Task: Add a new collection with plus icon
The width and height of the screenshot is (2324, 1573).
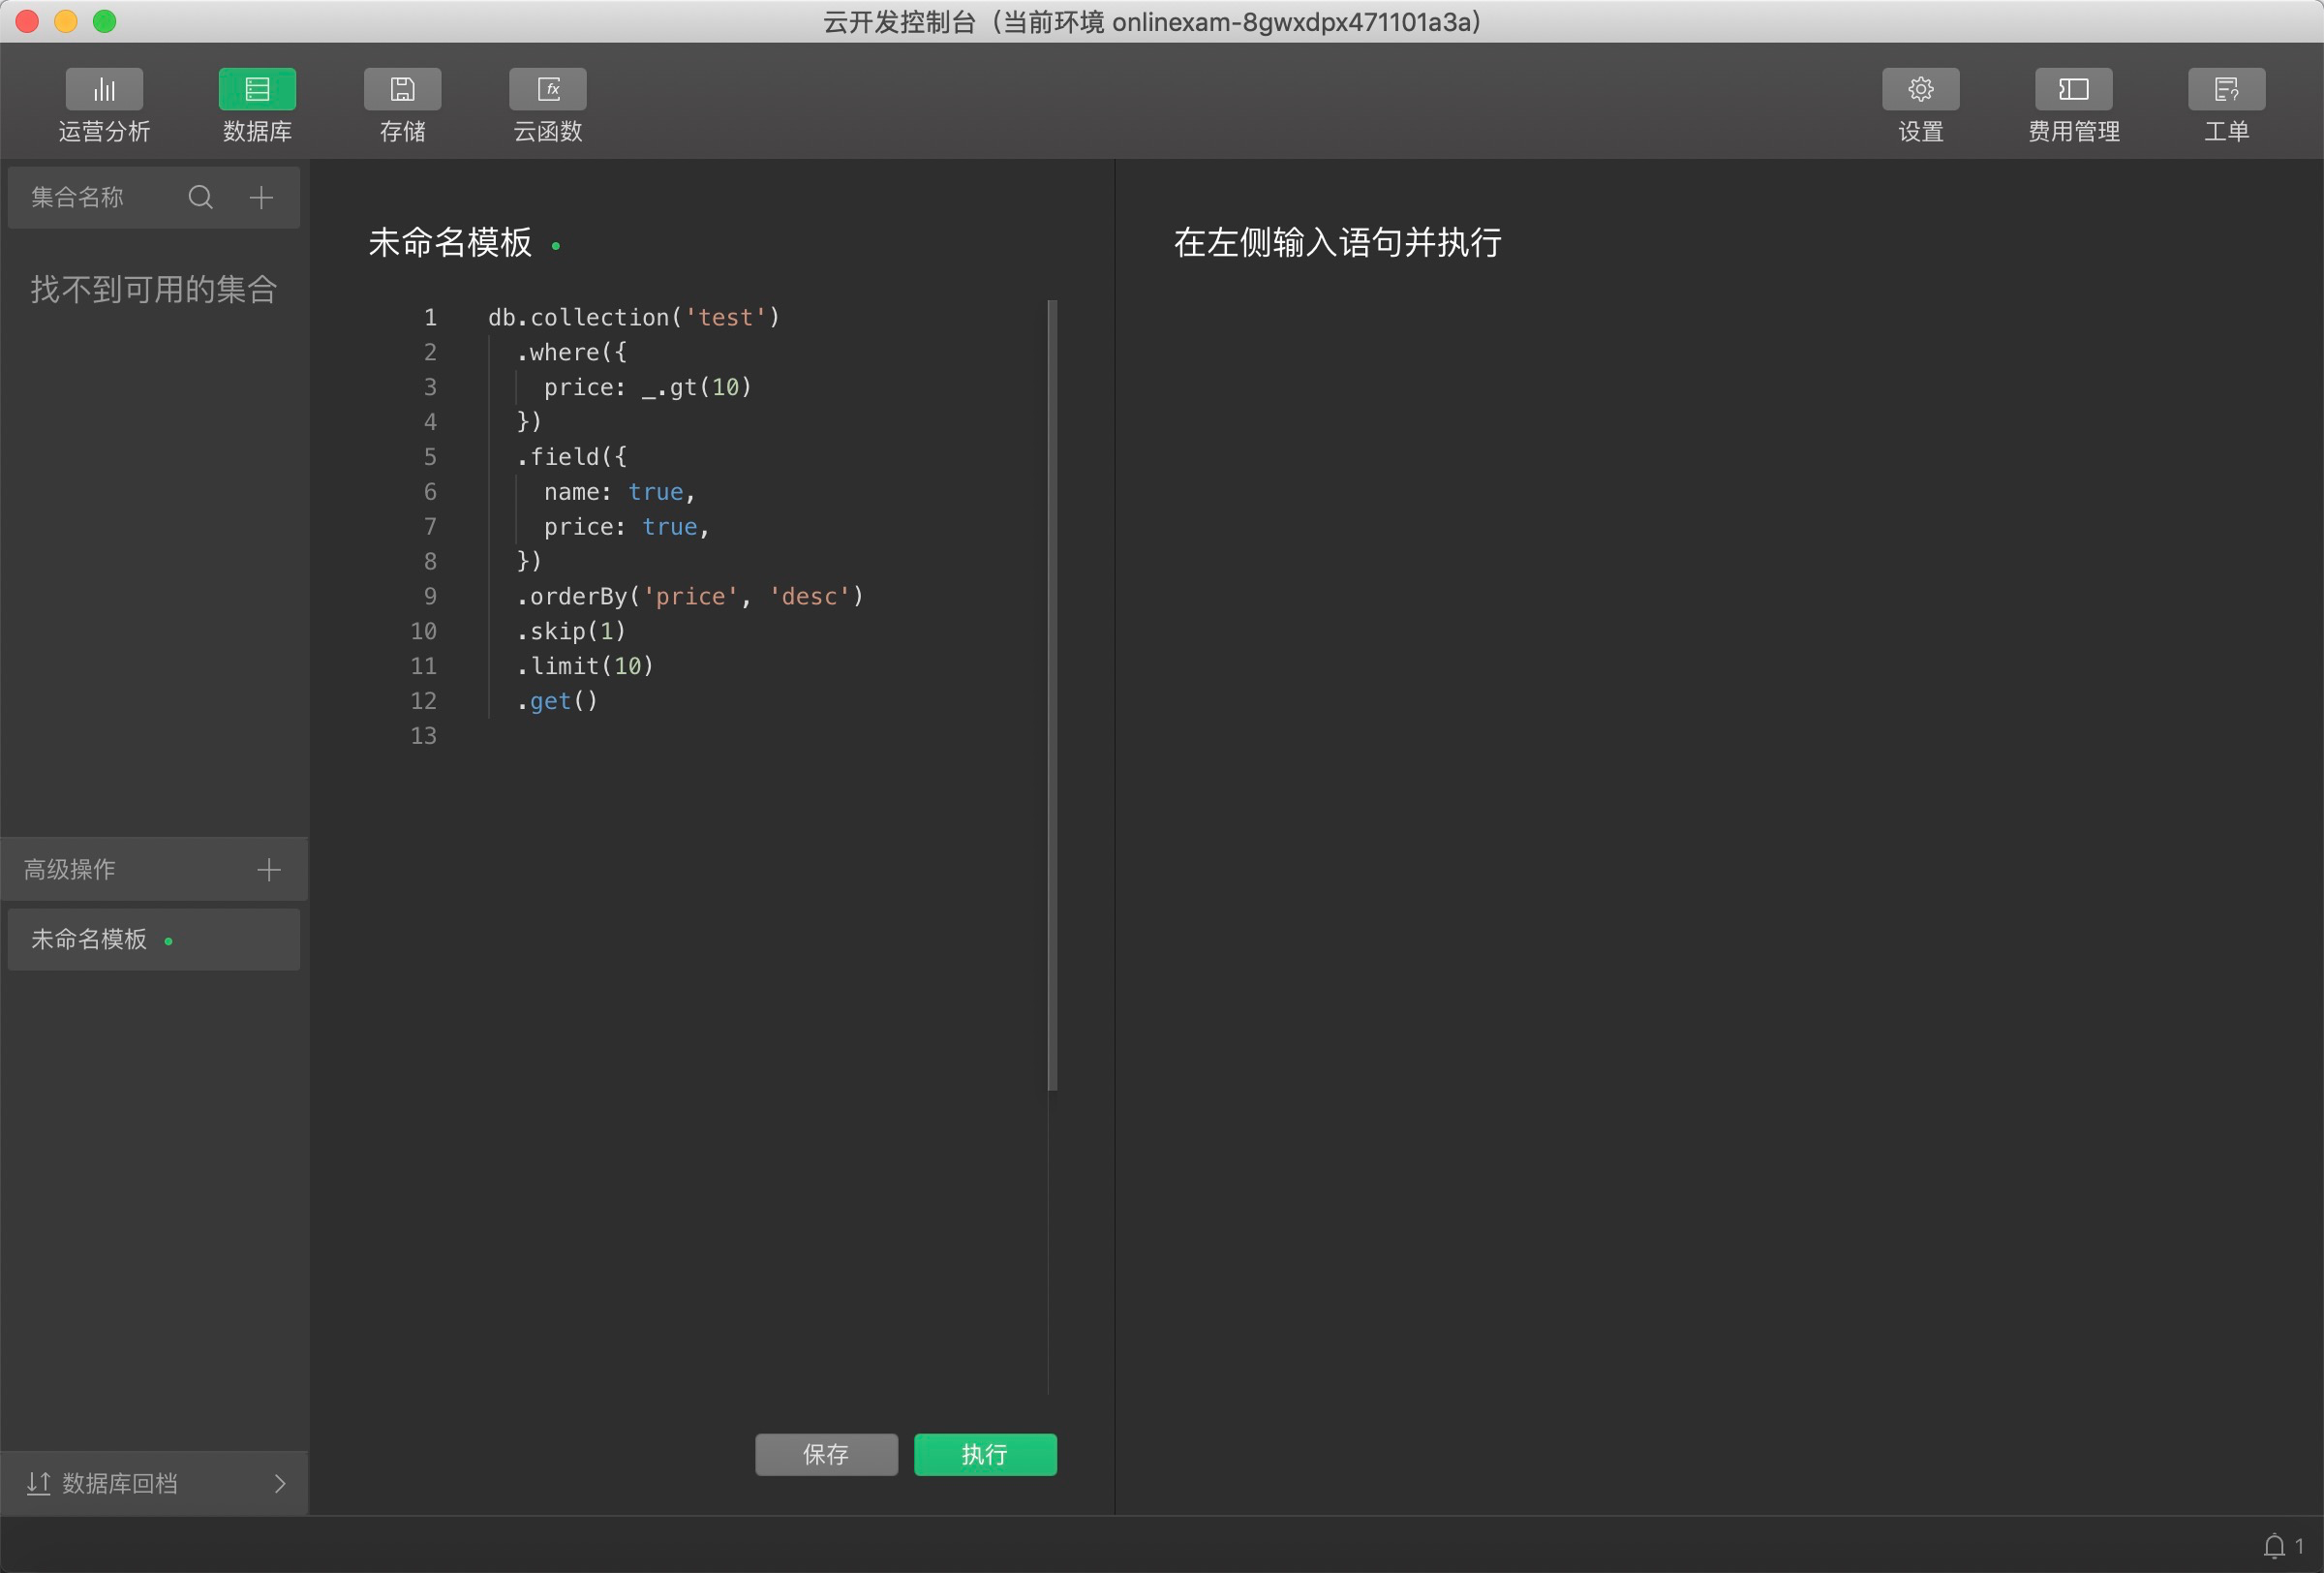Action: pos(261,198)
